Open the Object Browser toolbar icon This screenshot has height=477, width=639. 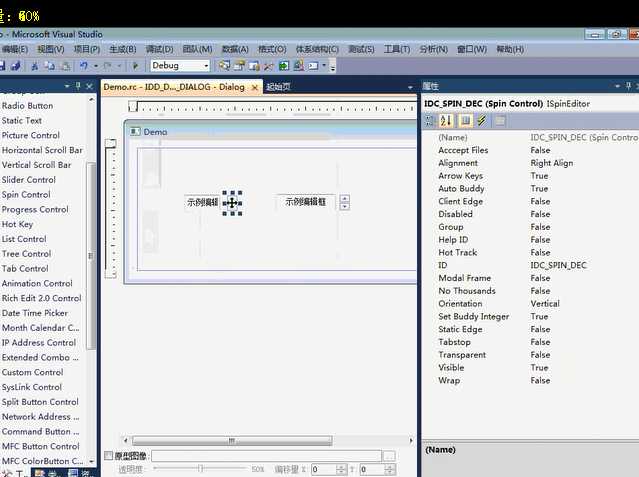254,66
